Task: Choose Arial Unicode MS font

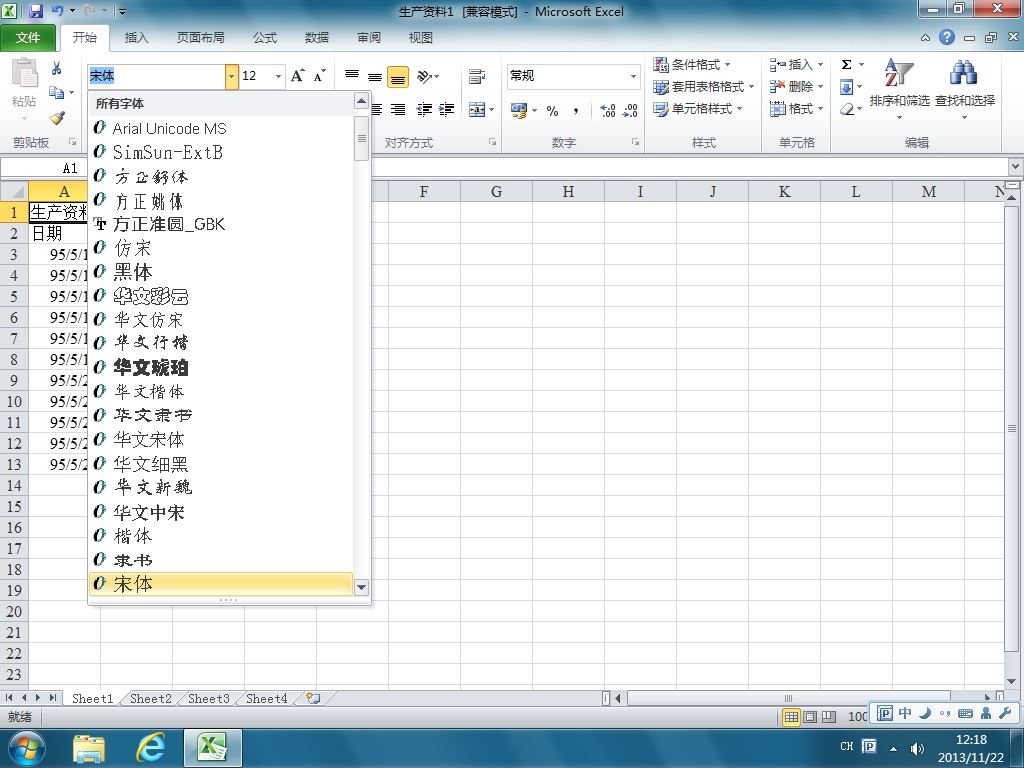Action: 221,128
